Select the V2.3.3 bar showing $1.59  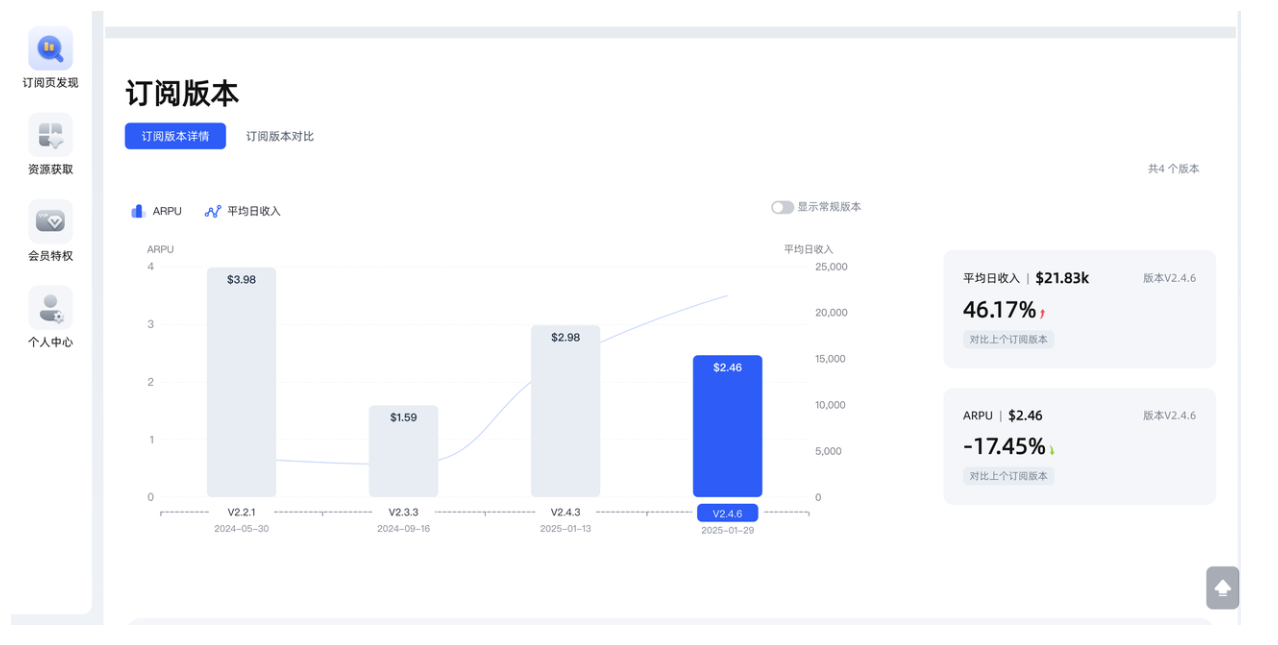(x=403, y=451)
